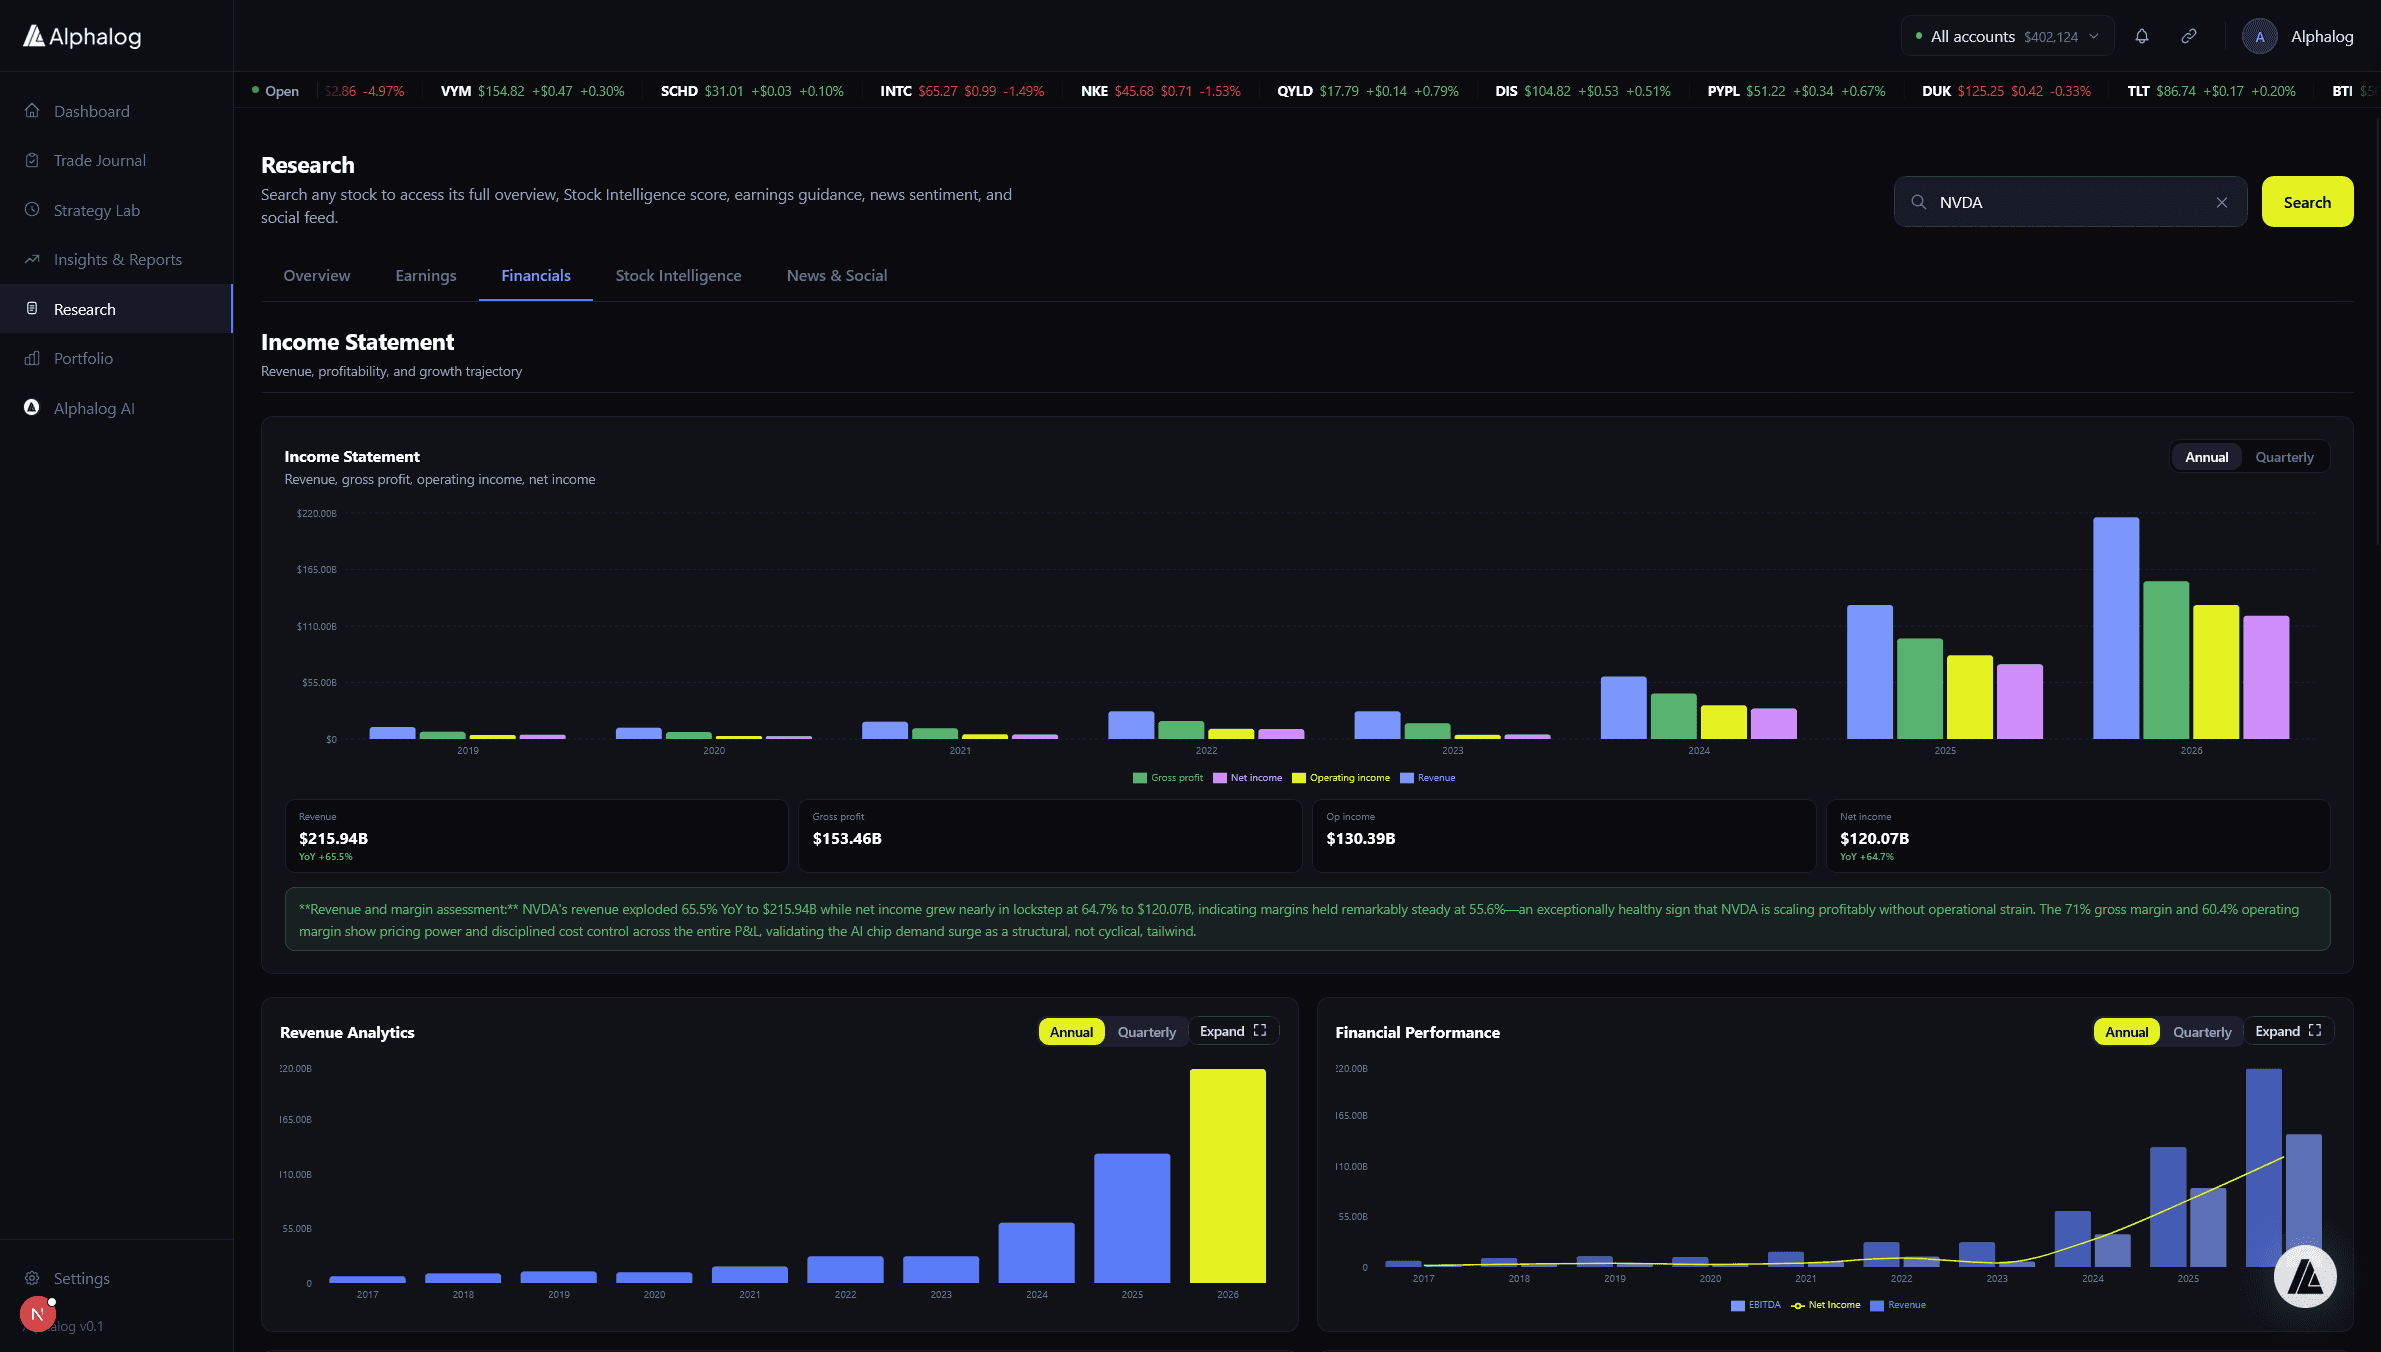Click the NVDA search input field

coord(2070,202)
